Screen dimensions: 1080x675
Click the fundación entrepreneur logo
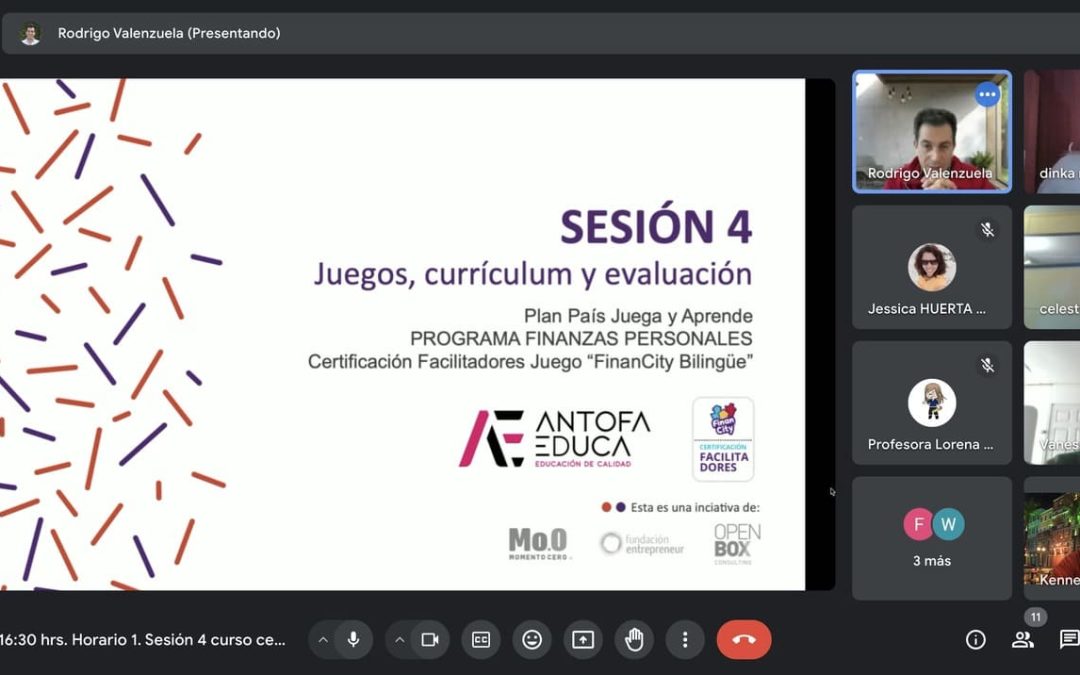pyautogui.click(x=642, y=543)
